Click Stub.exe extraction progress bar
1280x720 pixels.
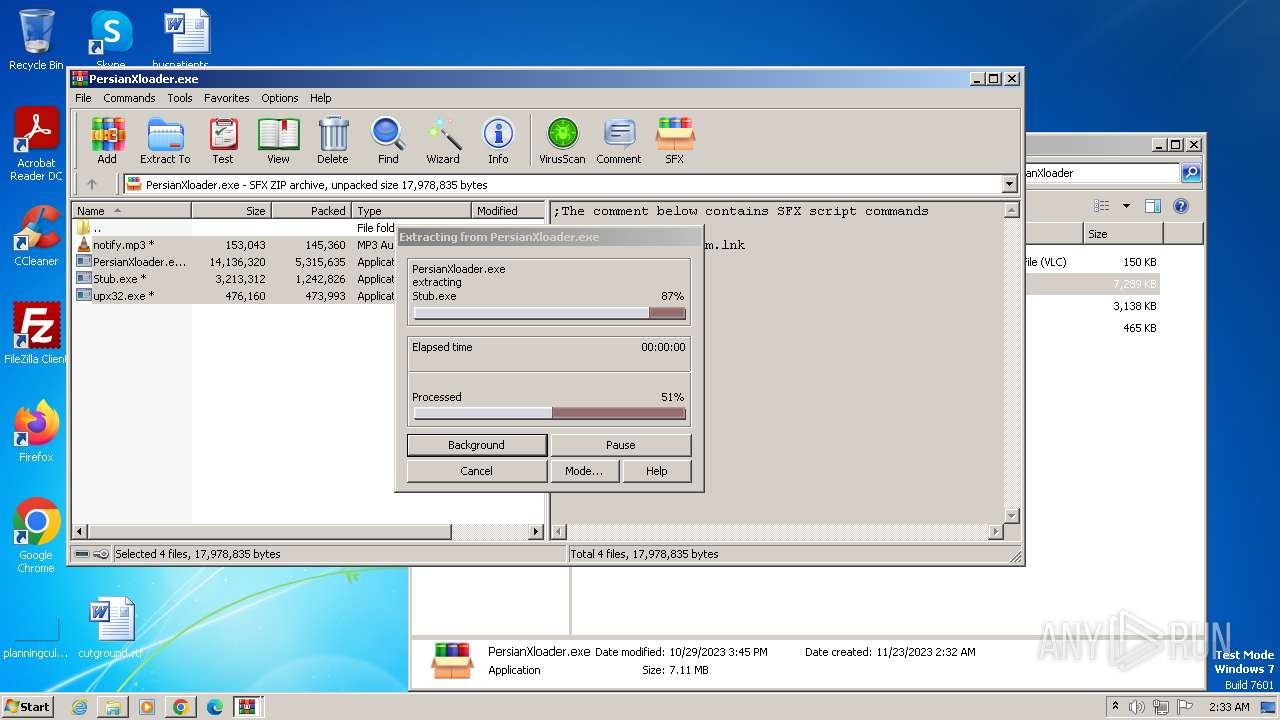550,313
